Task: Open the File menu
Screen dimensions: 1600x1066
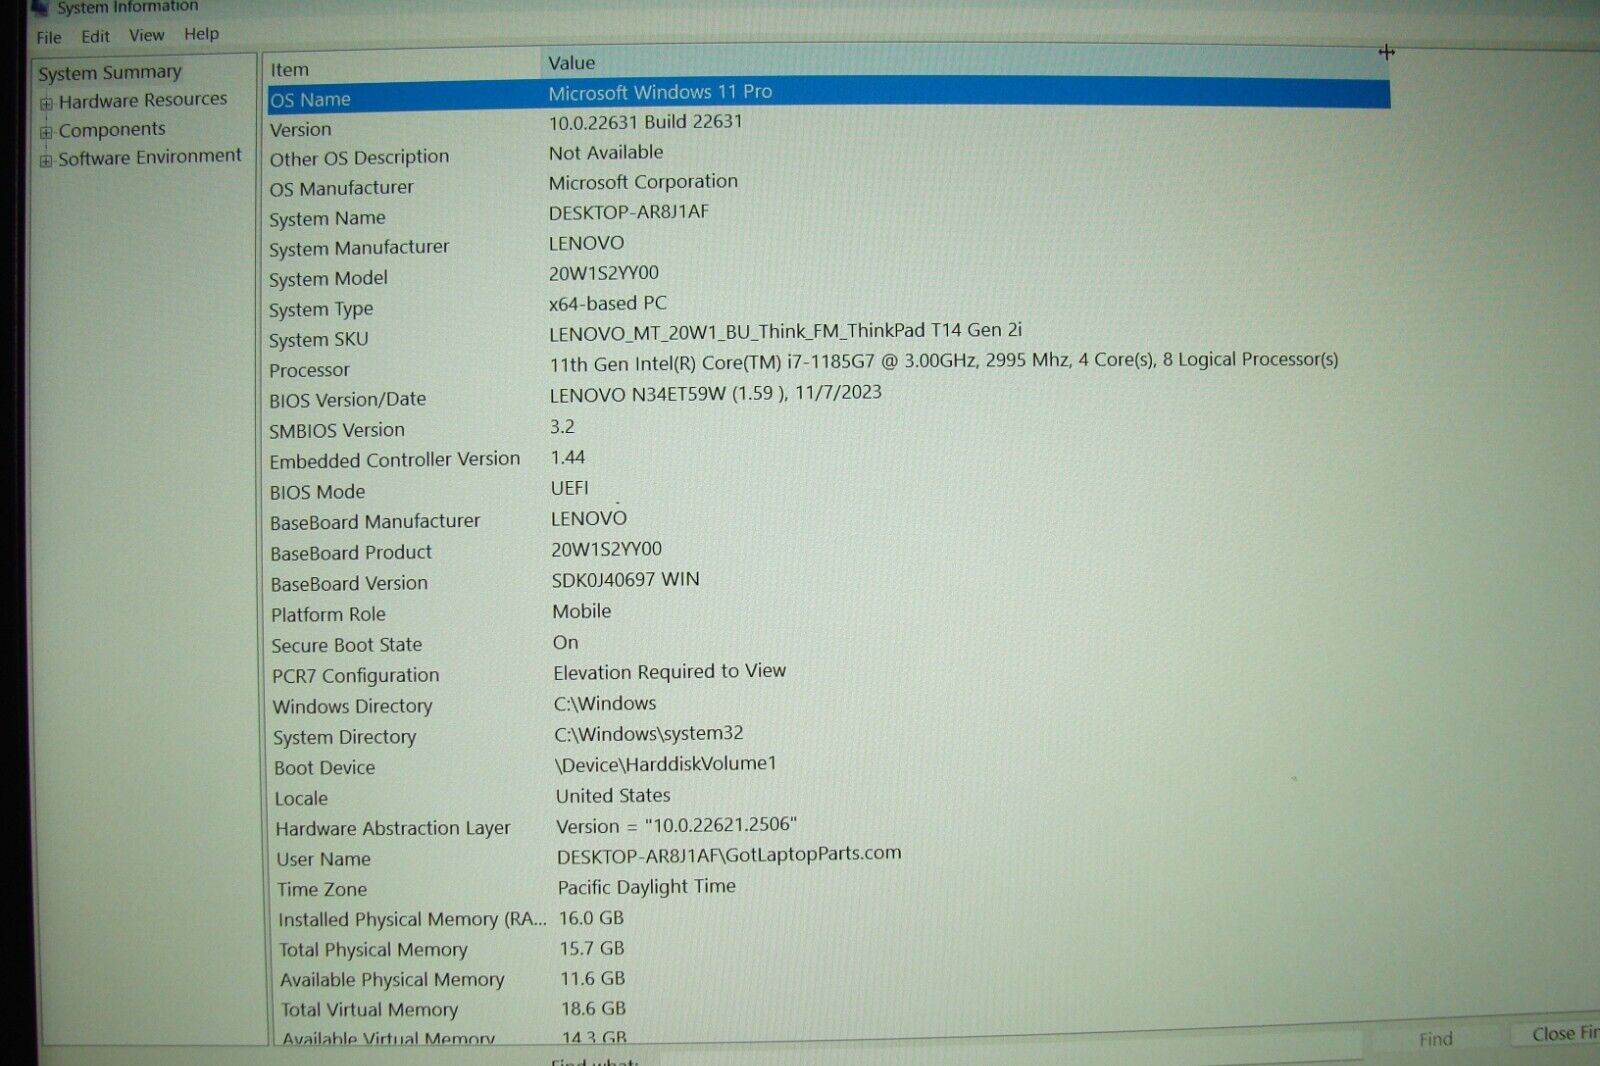Action: pos(49,37)
